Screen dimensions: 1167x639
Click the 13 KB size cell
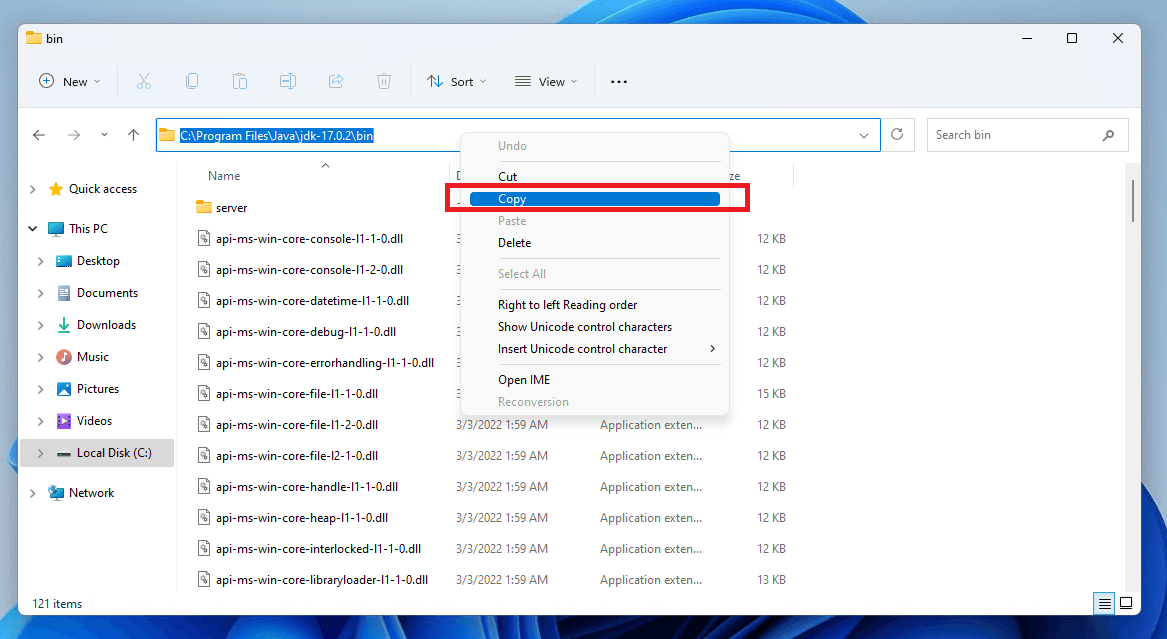pyautogui.click(x=772, y=579)
